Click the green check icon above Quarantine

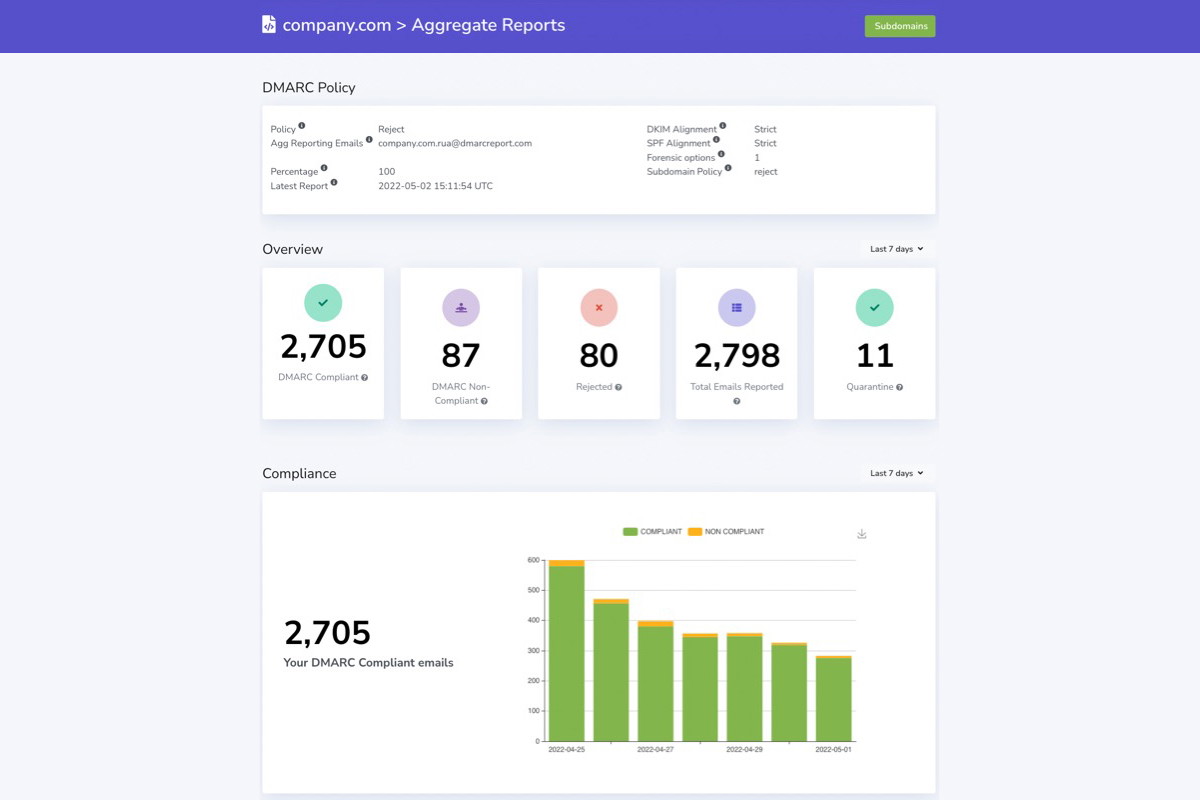pyautogui.click(x=874, y=307)
